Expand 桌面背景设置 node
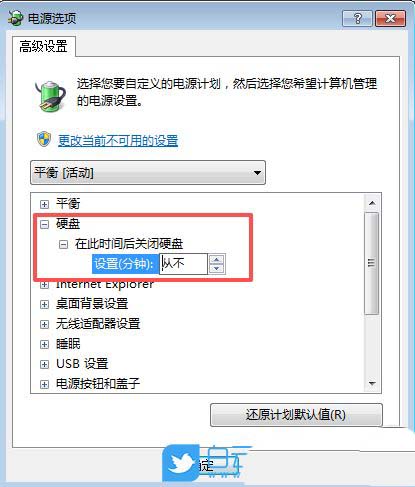The height and width of the screenshot is (487, 415). tap(44, 304)
